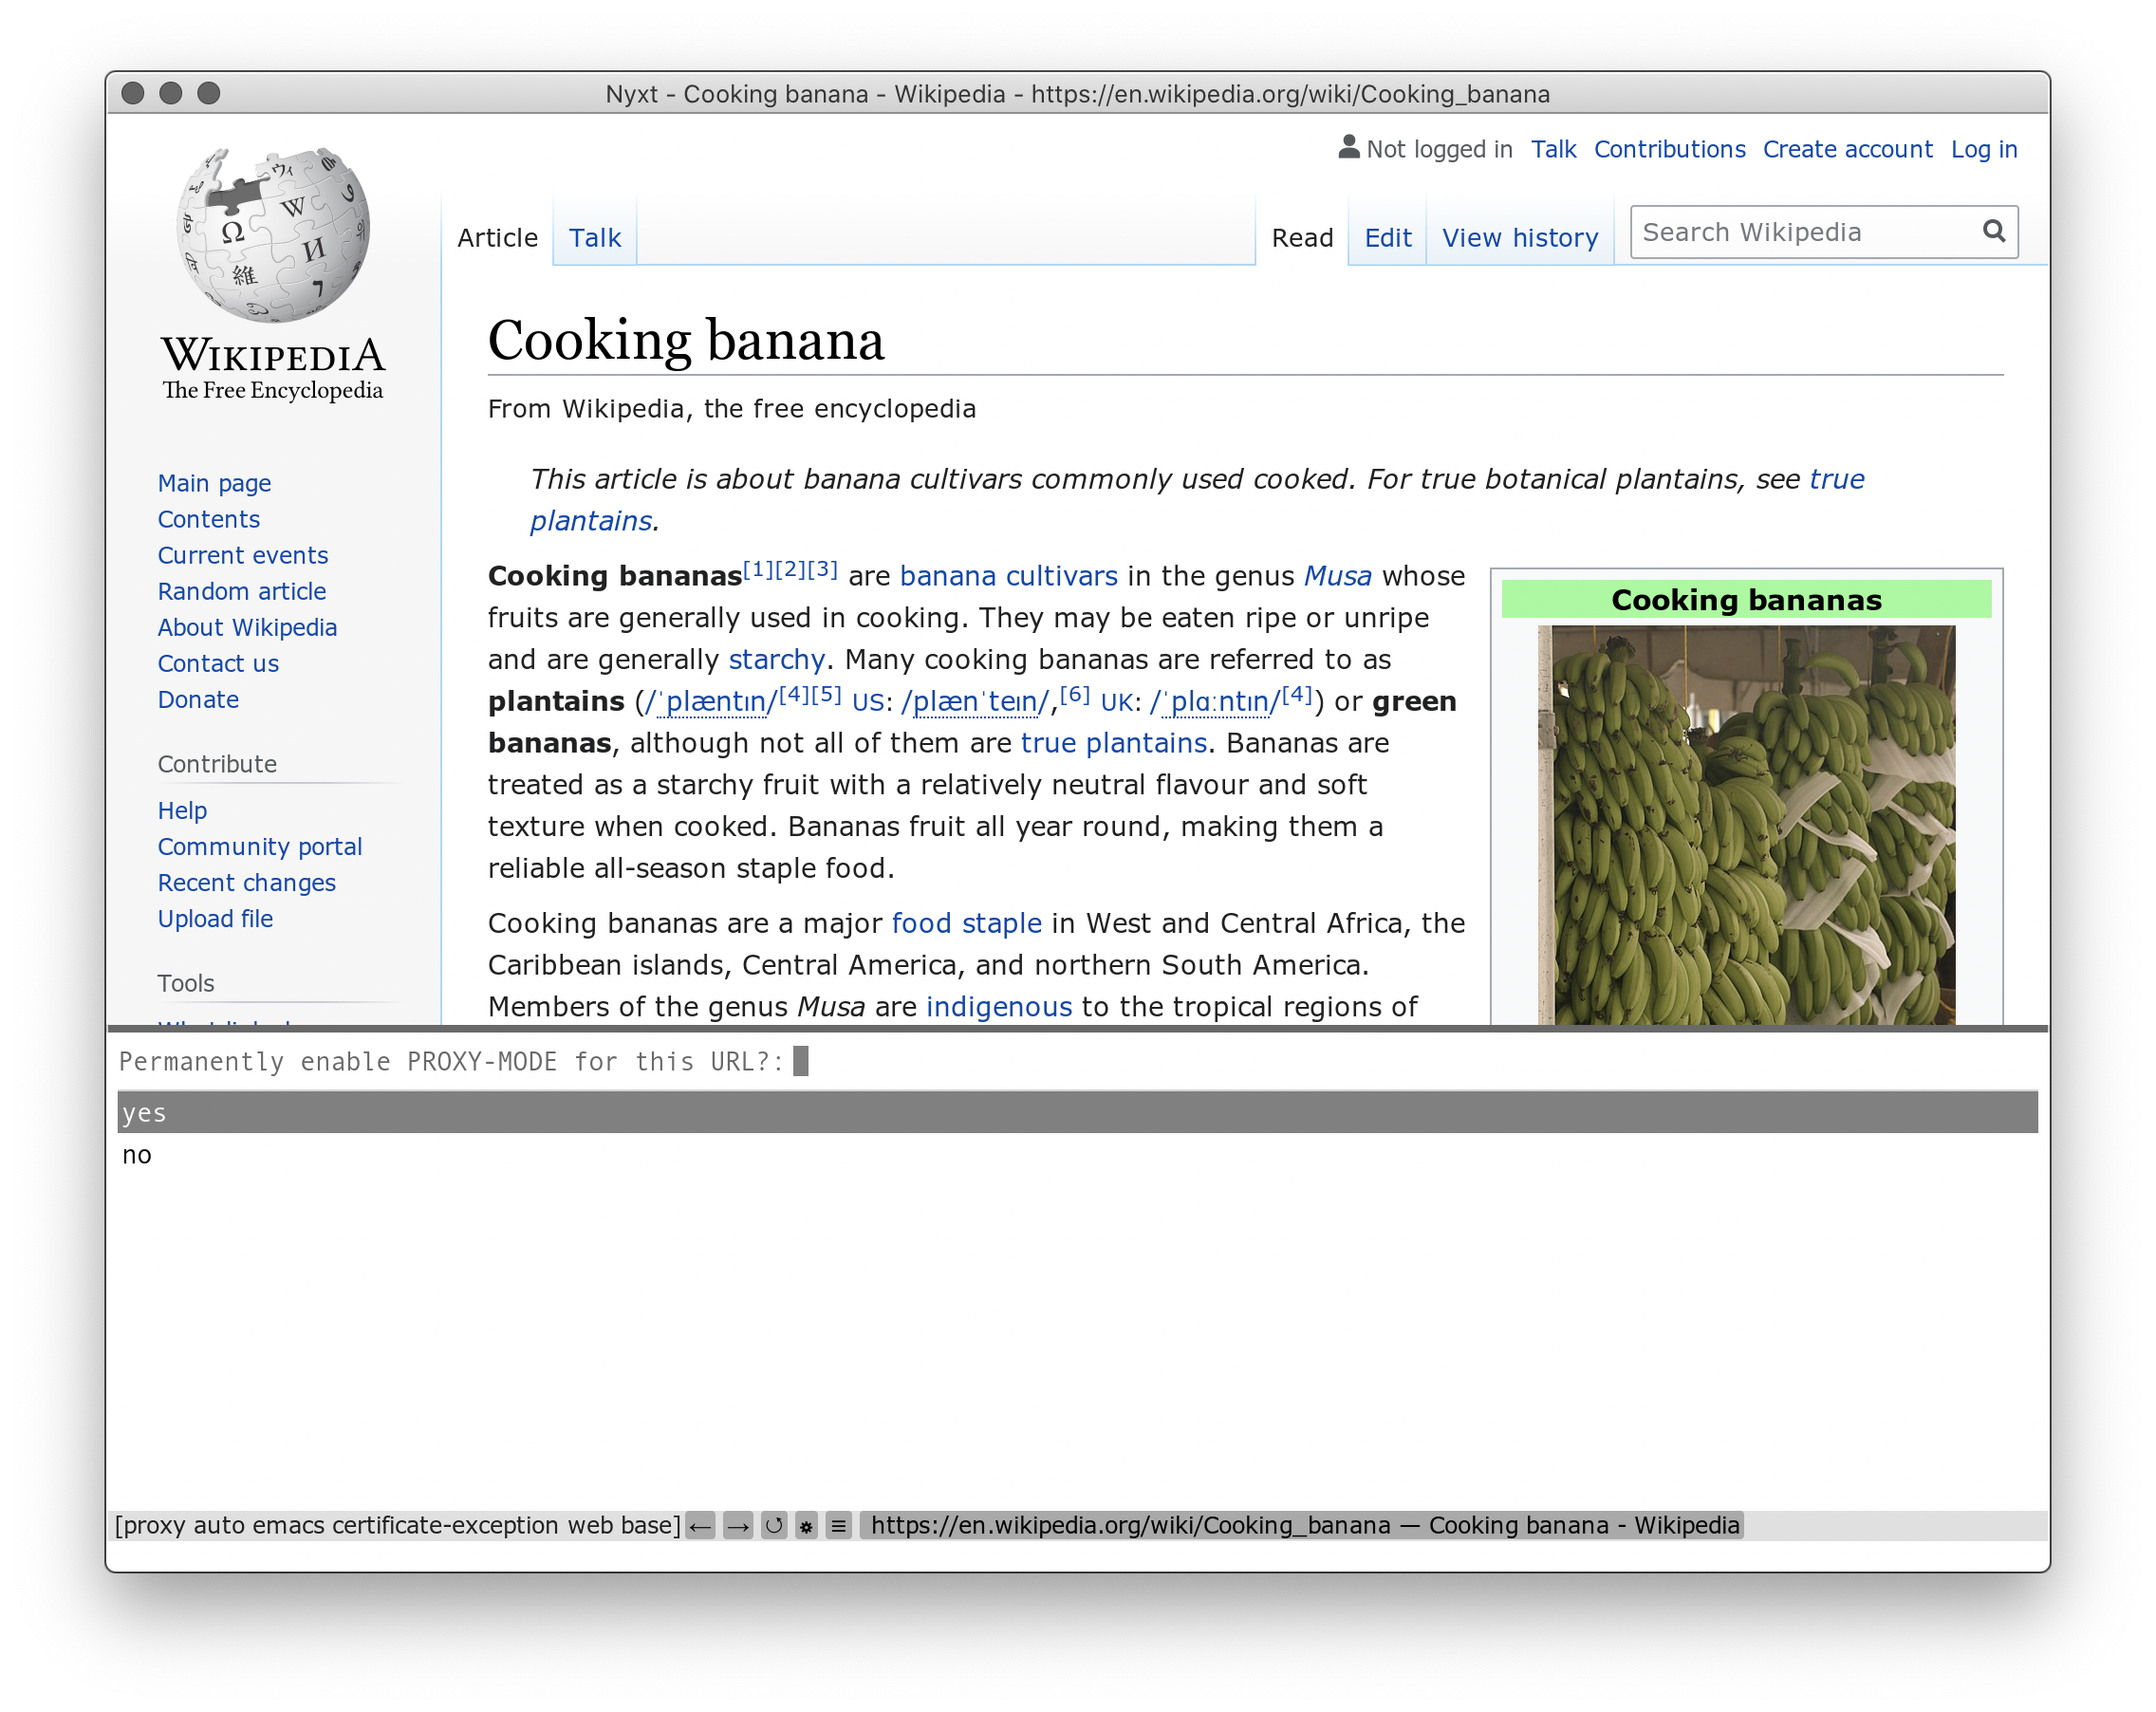Click the user icon beside Not logged in
The height and width of the screenshot is (1712, 2156).
(1348, 147)
